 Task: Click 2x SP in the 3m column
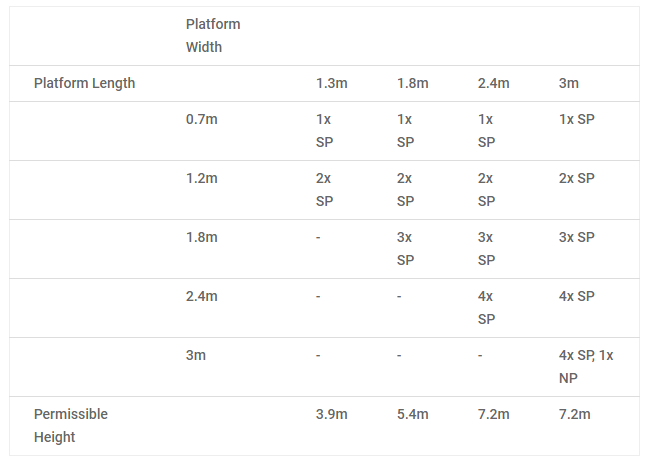coord(576,178)
